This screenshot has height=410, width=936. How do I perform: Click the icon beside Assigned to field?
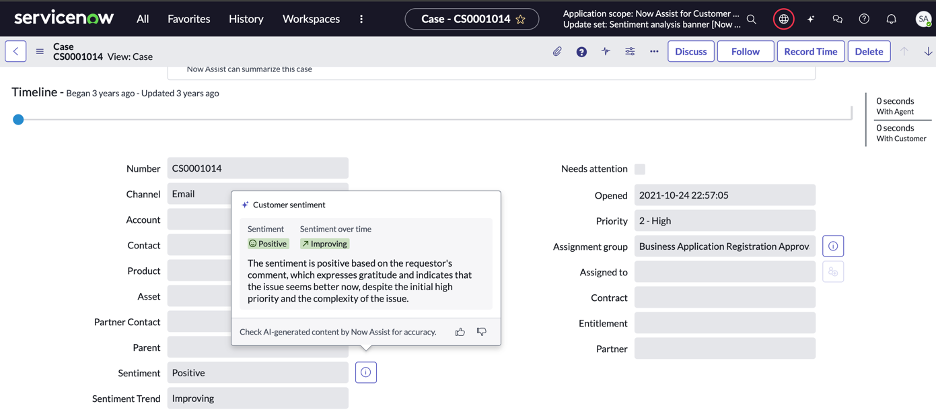click(833, 272)
